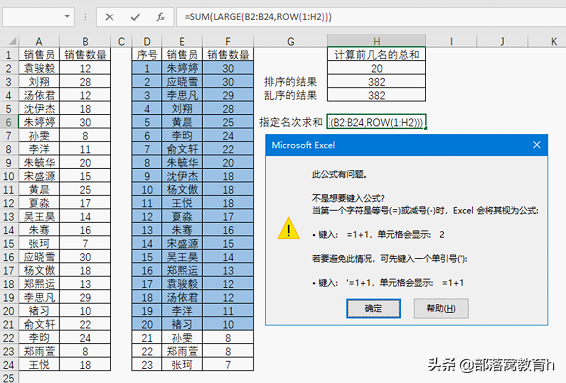This screenshot has width=566, height=383.
Task: Click label 排序的结果
Action: 290,82
